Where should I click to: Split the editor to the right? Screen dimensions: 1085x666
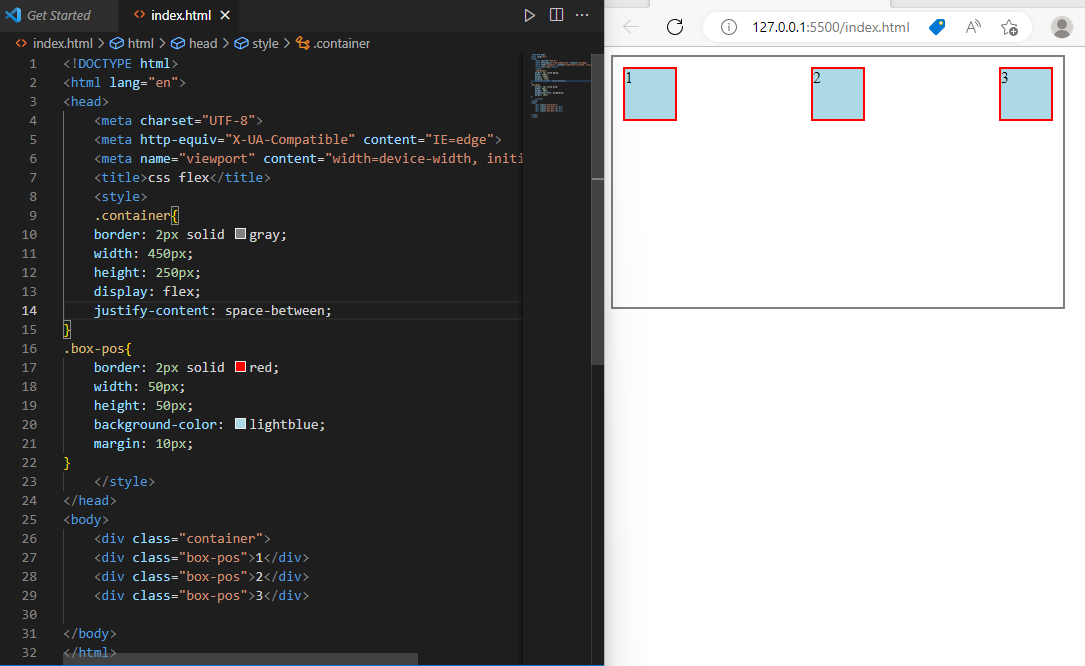click(556, 15)
